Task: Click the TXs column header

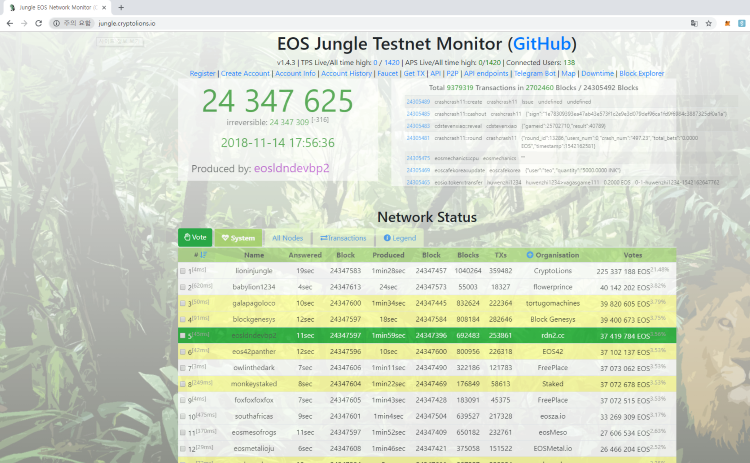Action: coord(500,255)
